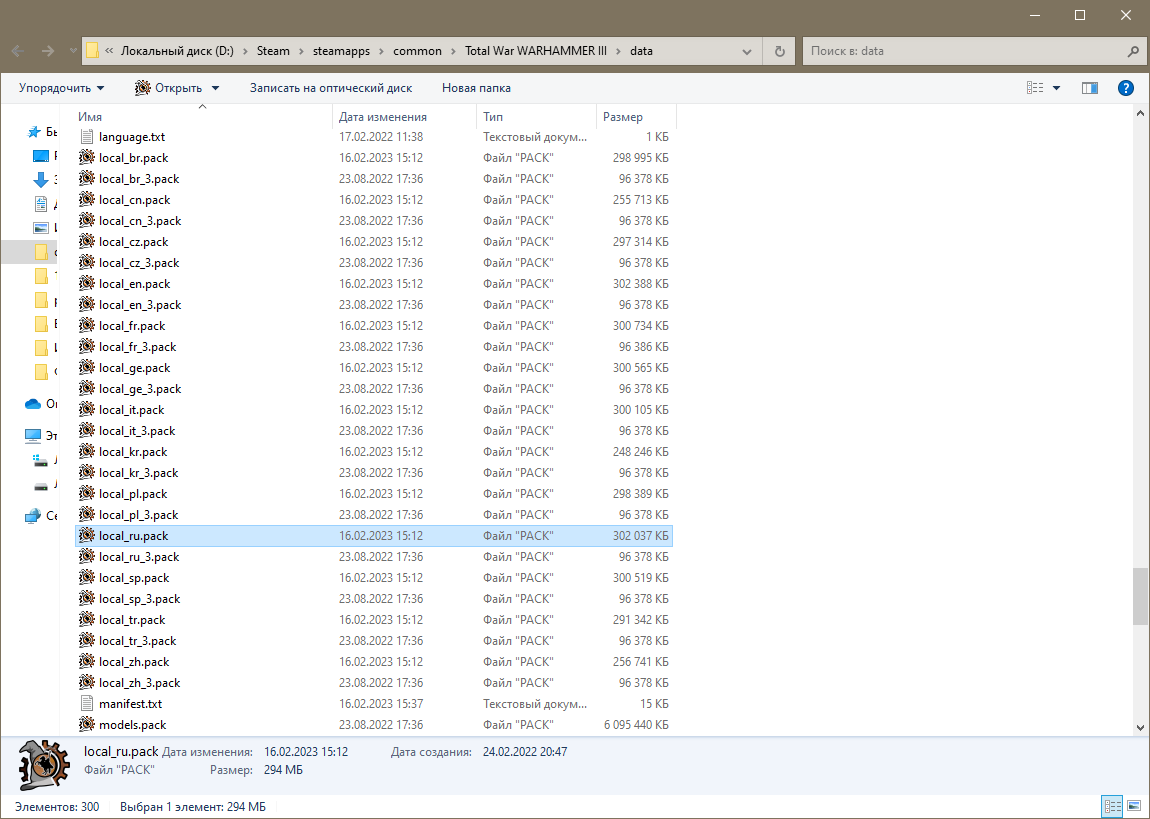This screenshot has width=1150, height=819.
Task: Click the local_fr_3.pack file icon
Action: point(87,347)
